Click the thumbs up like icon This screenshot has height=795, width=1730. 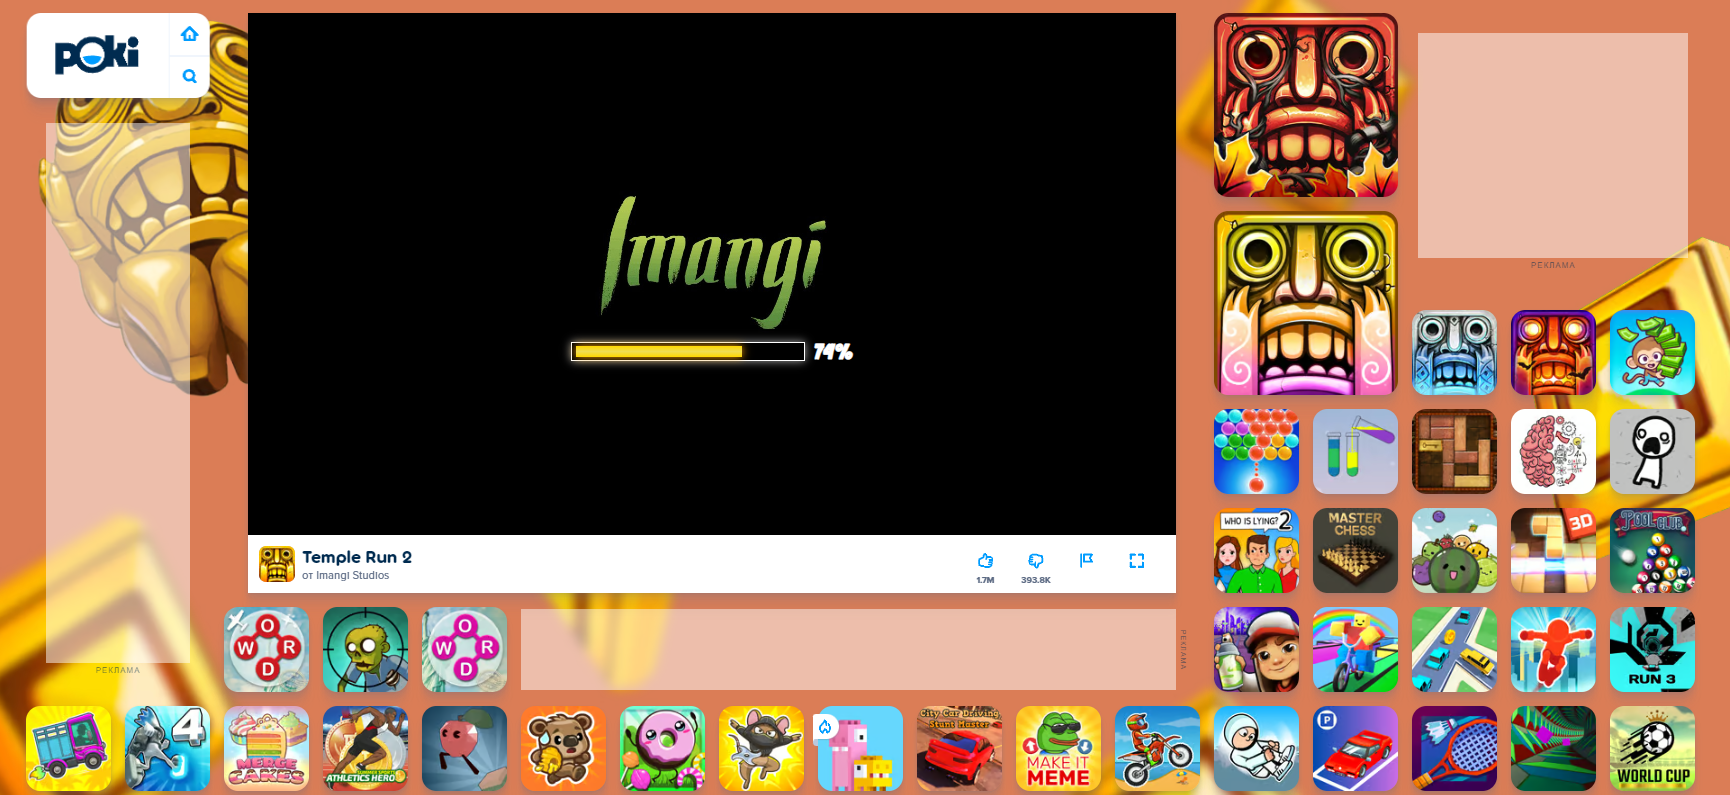pos(985,561)
